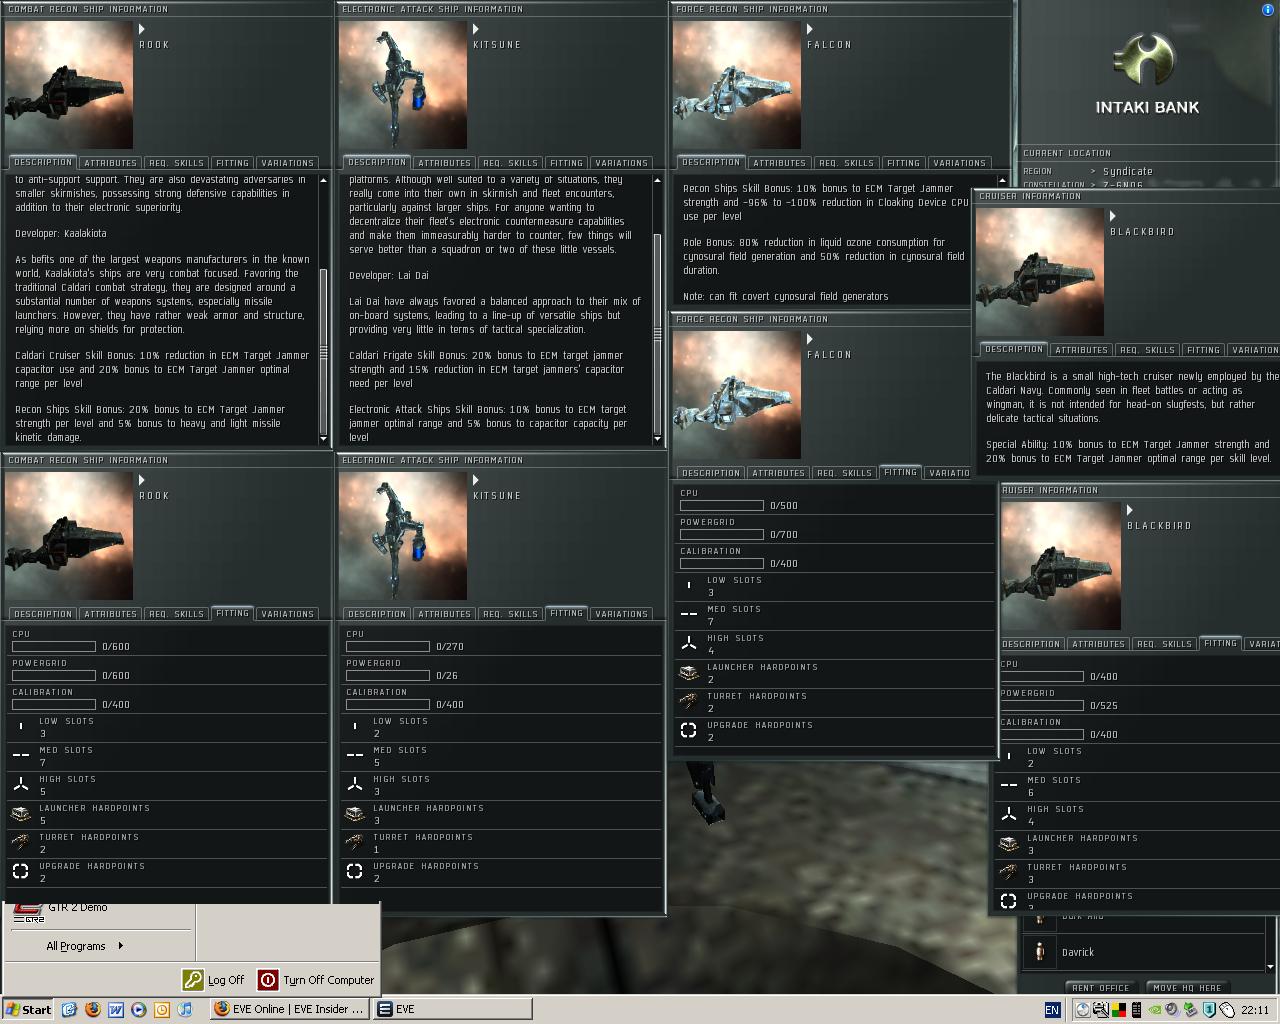Click the Blackbird ship image in description window
This screenshot has width=1280, height=1024.
tap(1040, 272)
